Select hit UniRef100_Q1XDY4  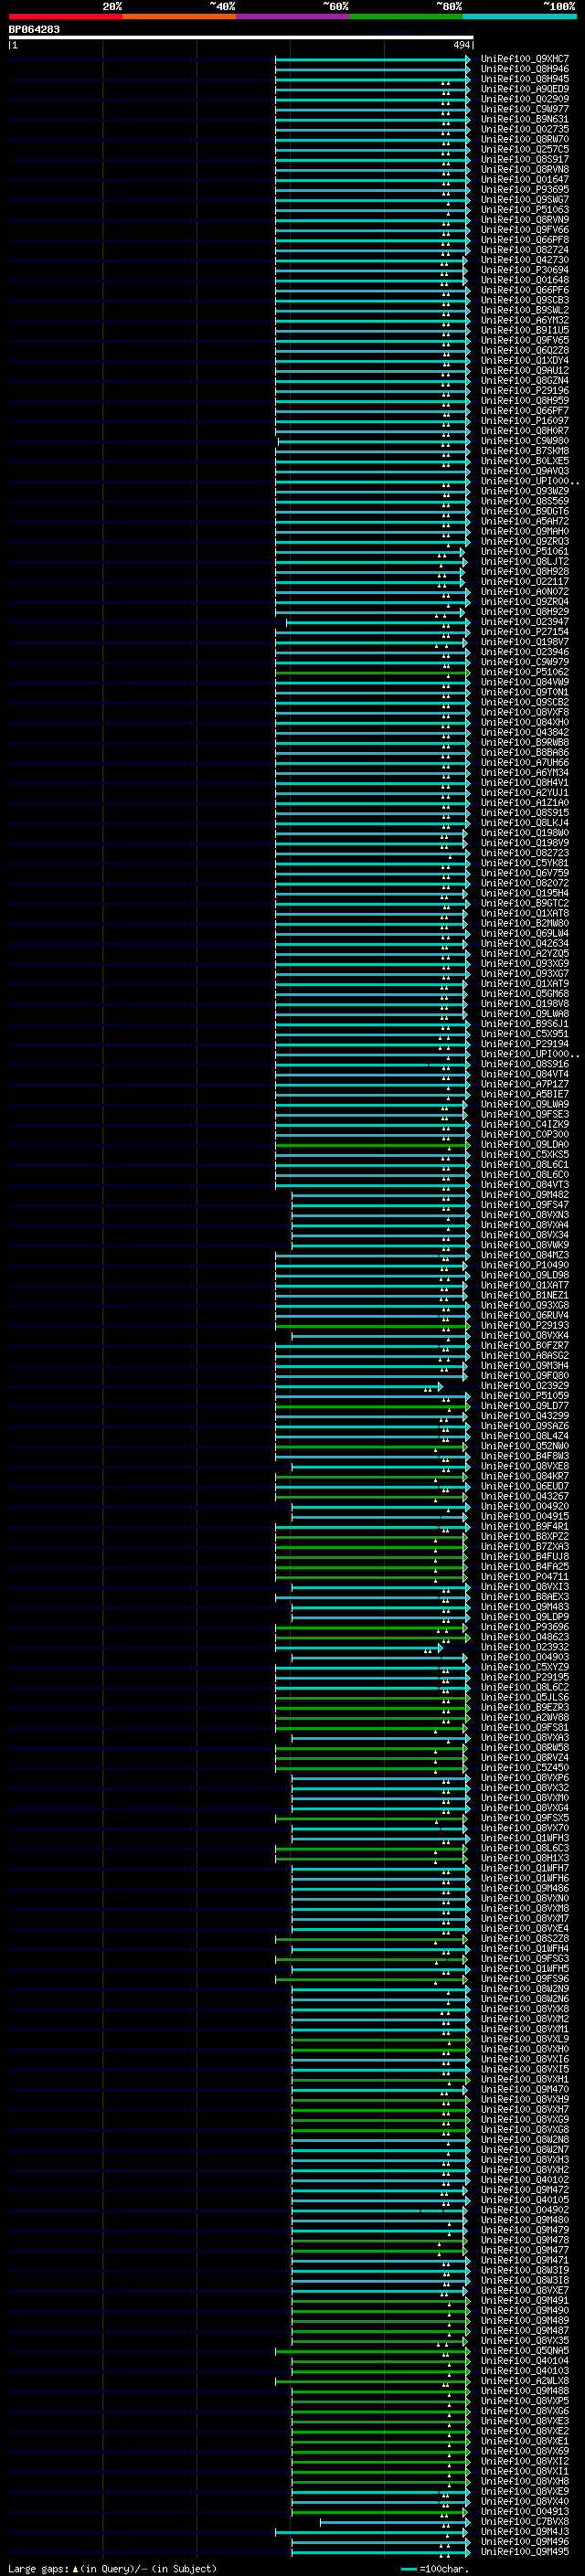(525, 361)
